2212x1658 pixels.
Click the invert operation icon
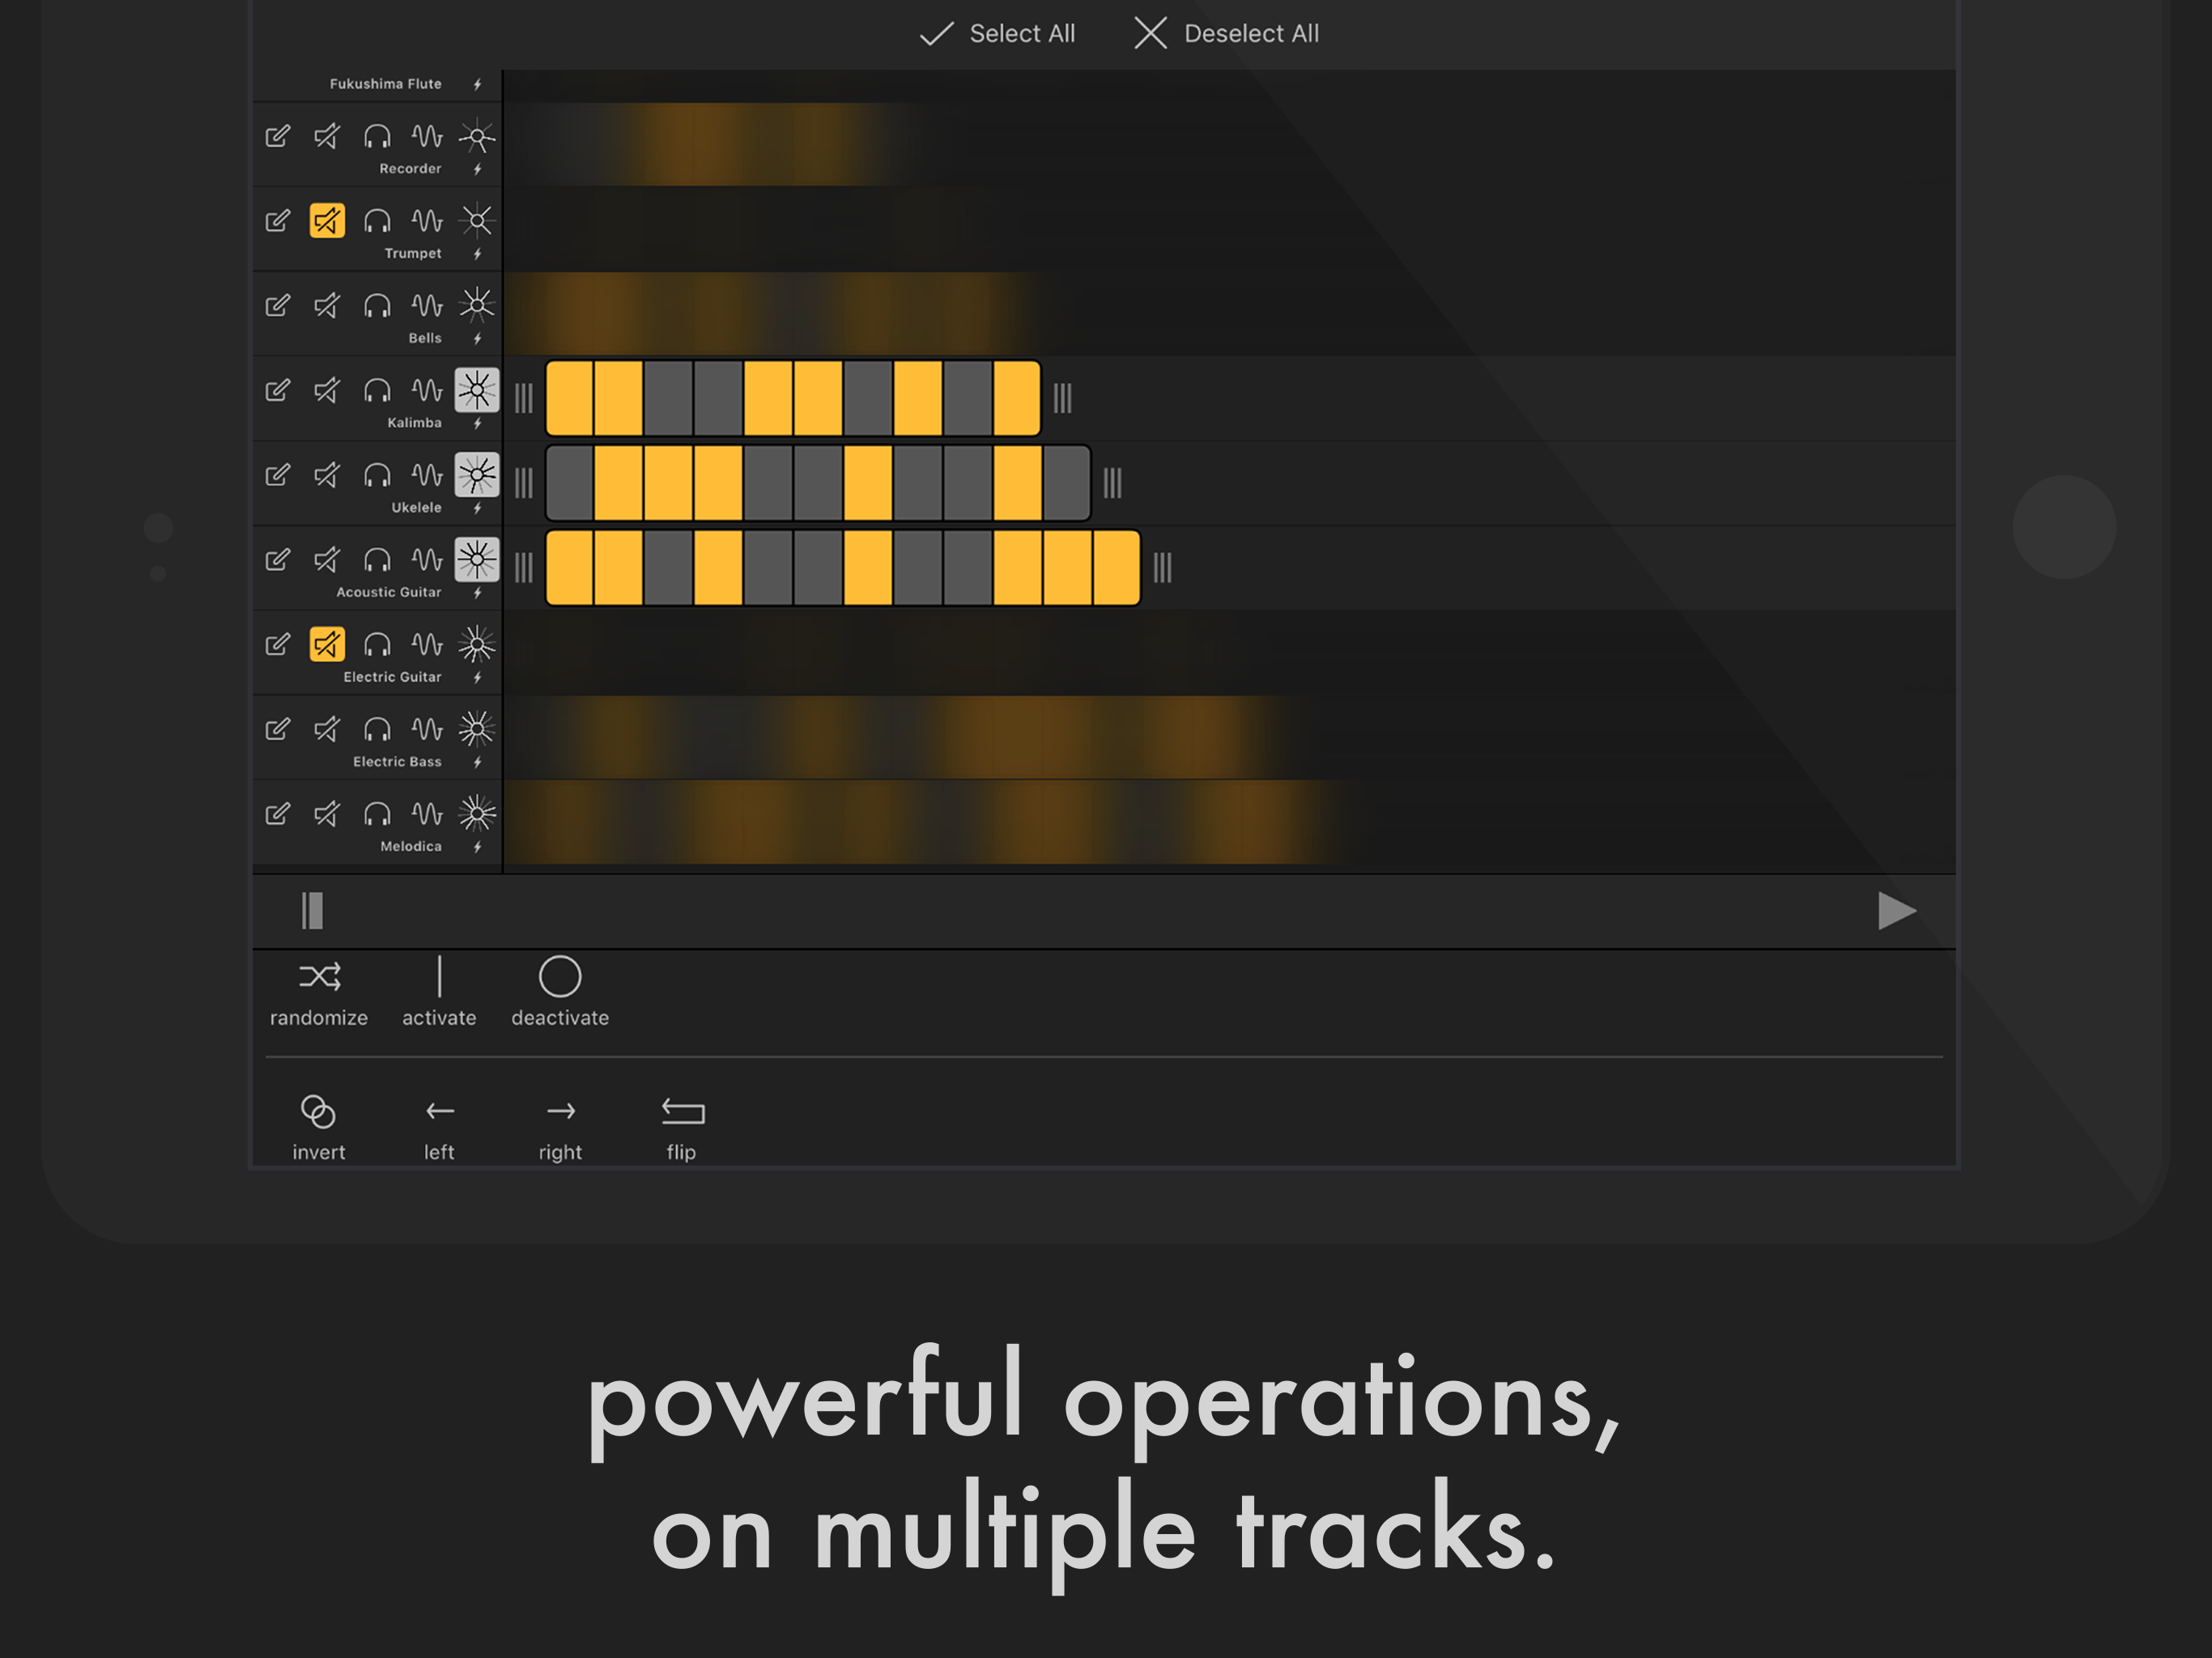[x=318, y=1111]
